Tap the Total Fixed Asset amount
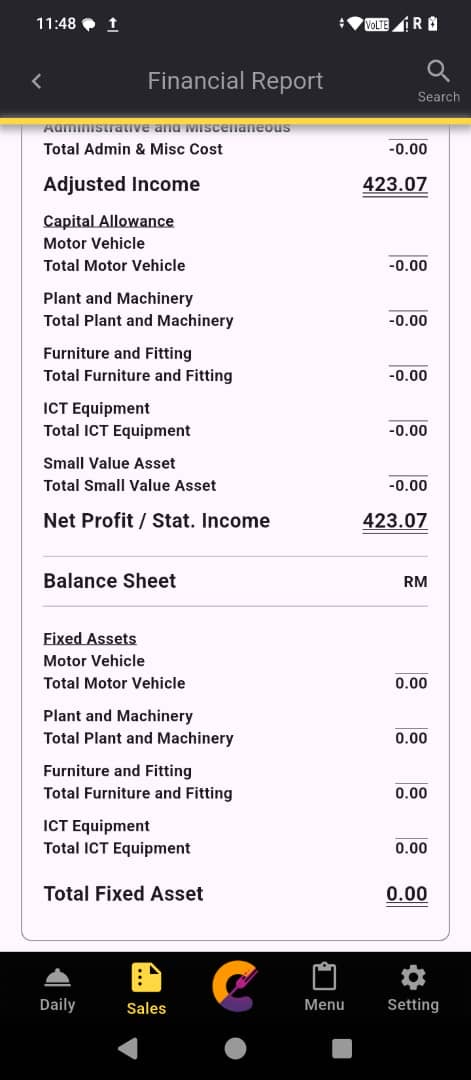The width and height of the screenshot is (471, 1080). tap(407, 894)
